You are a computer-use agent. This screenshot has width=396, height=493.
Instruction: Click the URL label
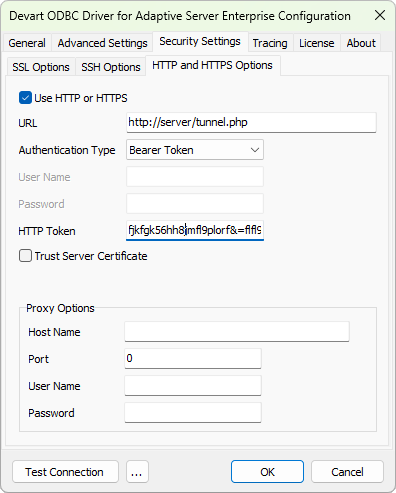coord(28,123)
